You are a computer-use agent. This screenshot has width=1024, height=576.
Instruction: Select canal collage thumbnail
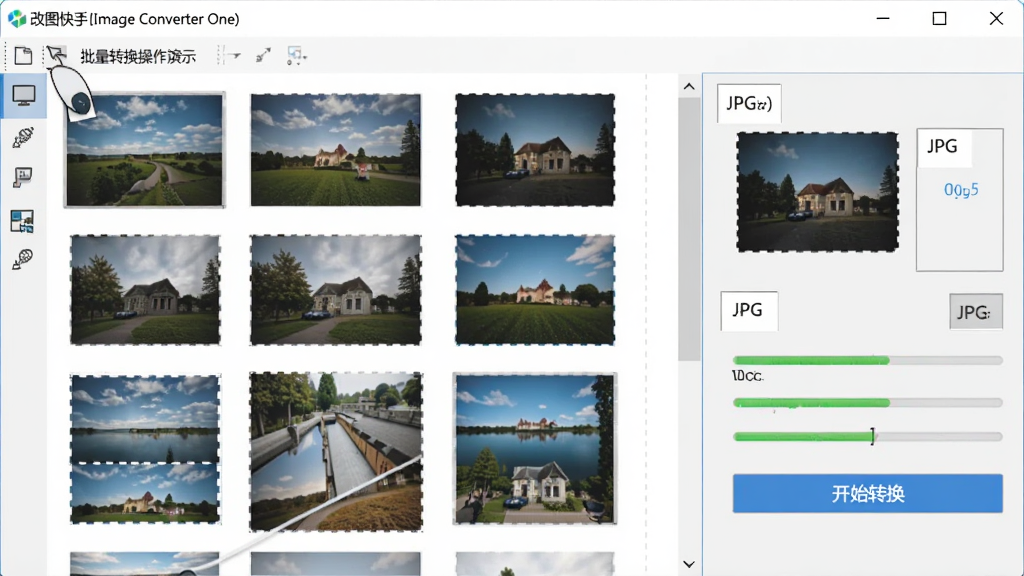pos(336,452)
